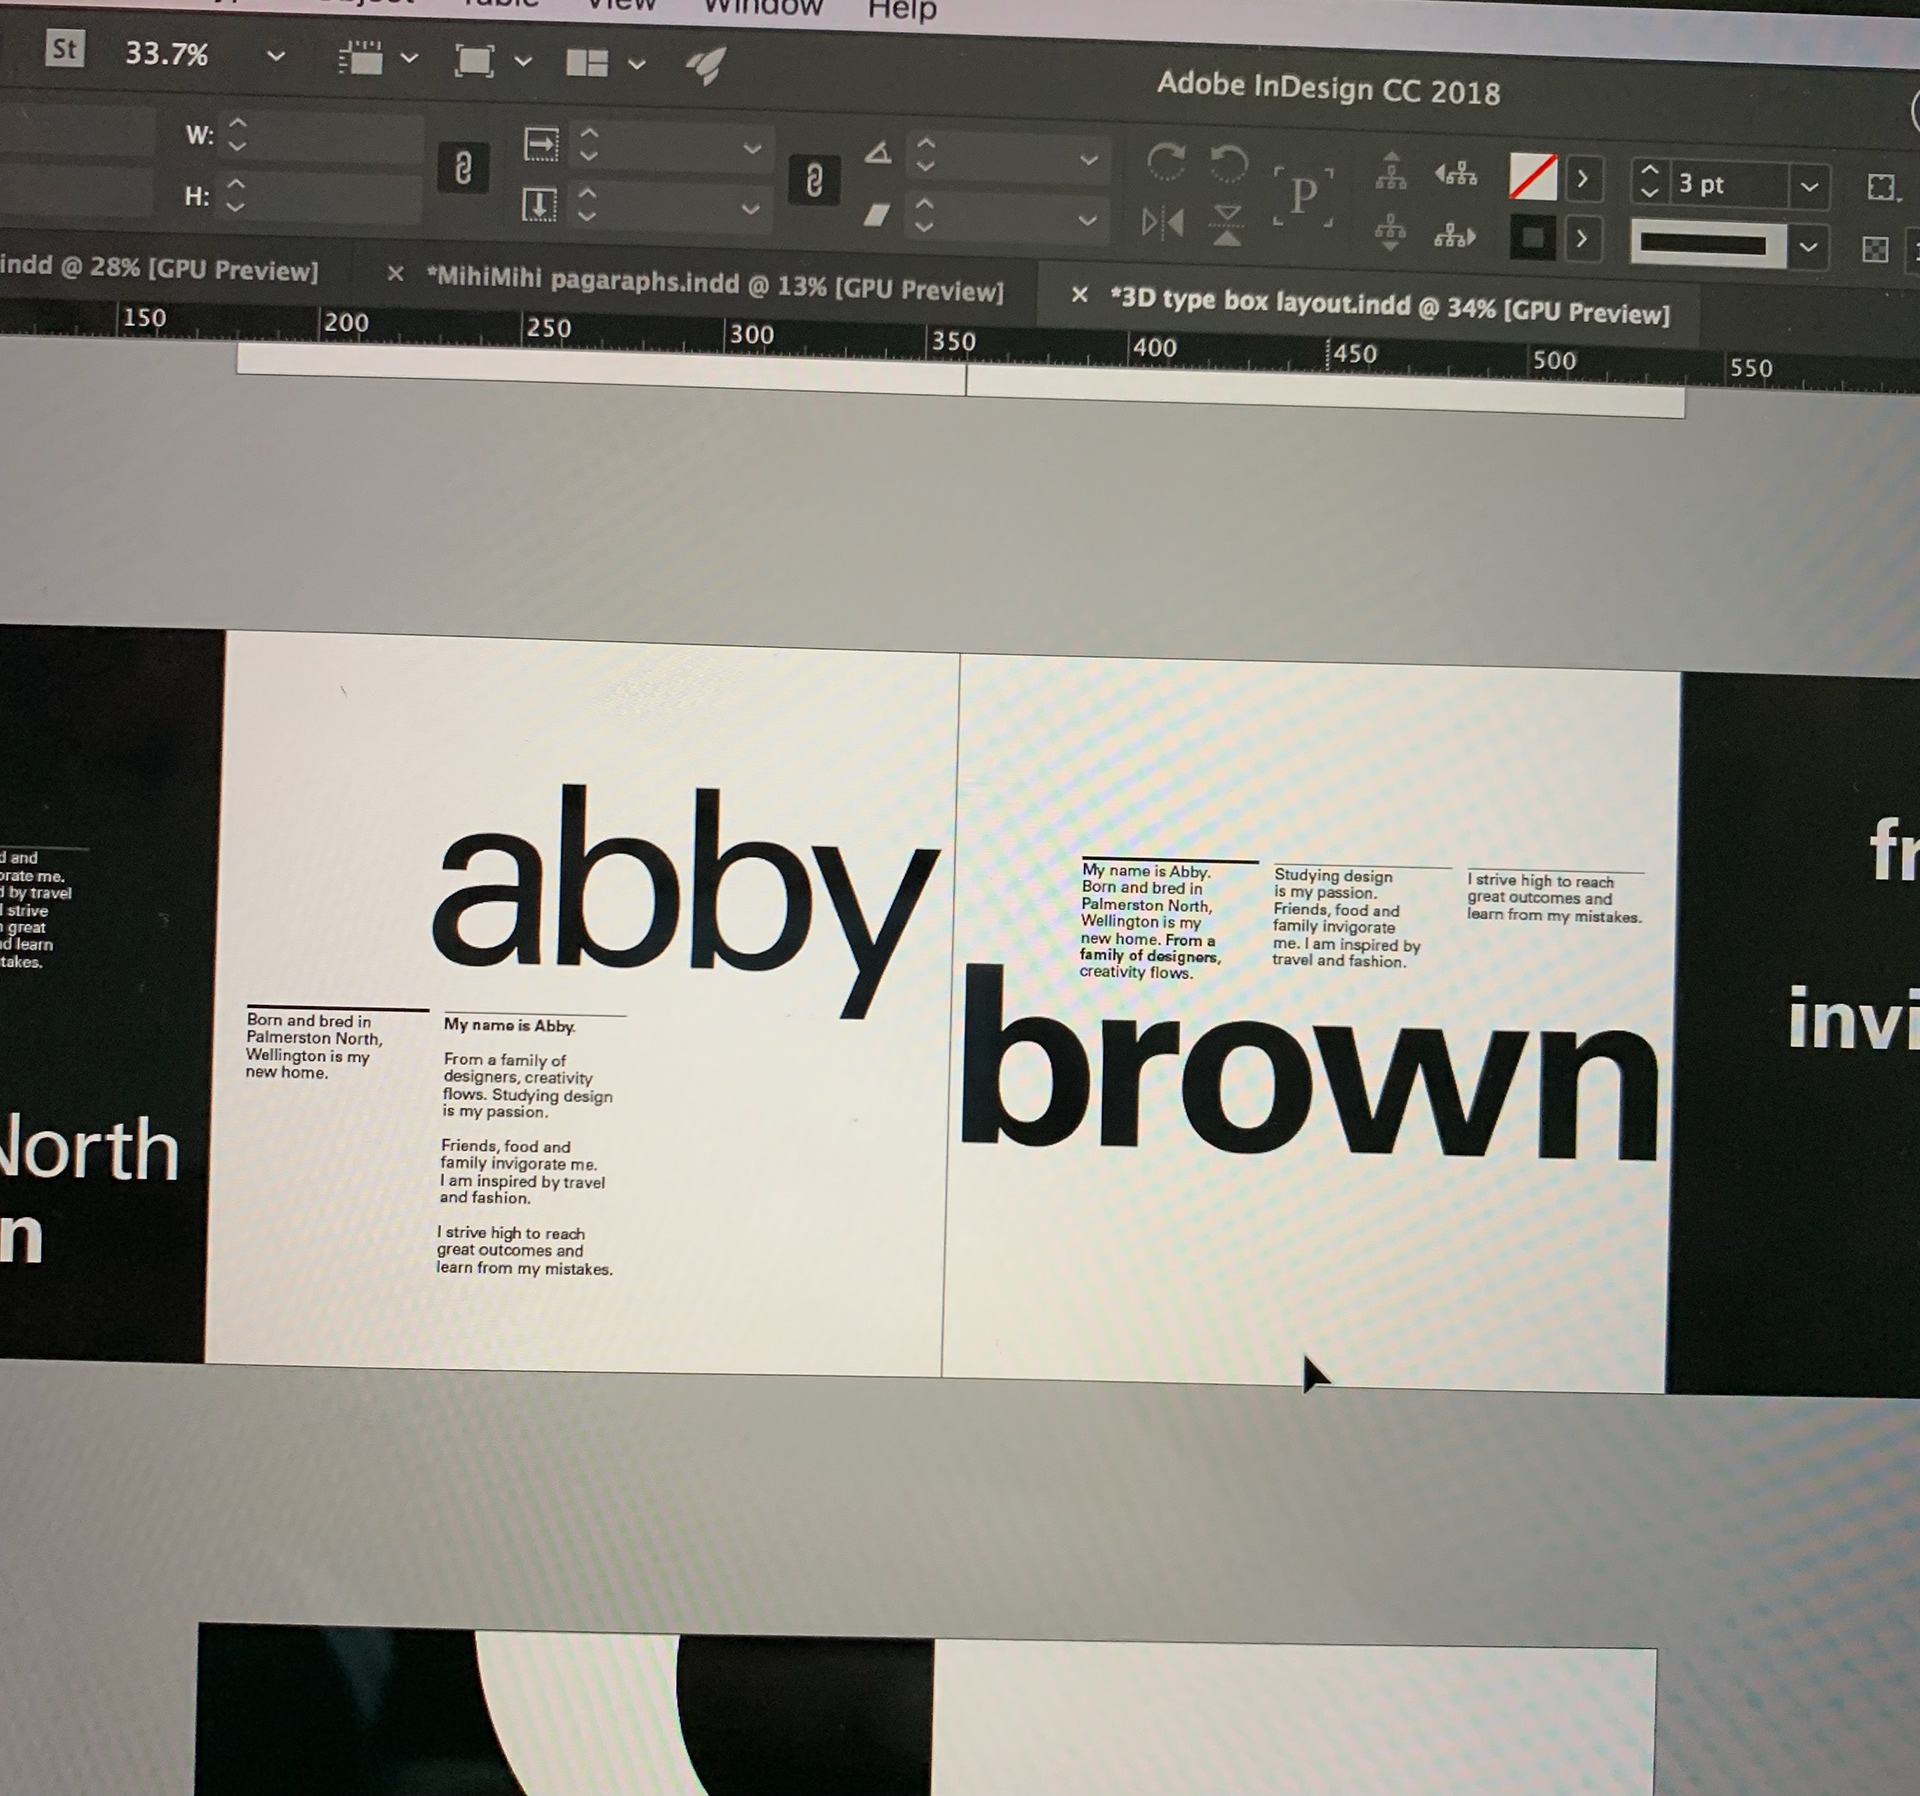The width and height of the screenshot is (1920, 1796).
Task: Open the Shear X Angle dropdown
Action: coord(1087,221)
